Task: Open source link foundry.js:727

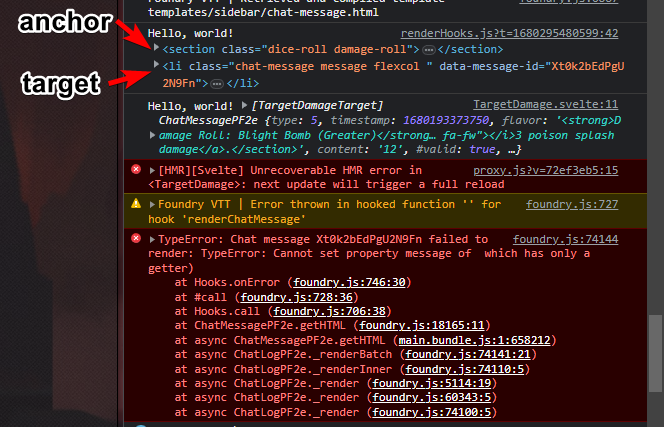Action: coord(572,205)
